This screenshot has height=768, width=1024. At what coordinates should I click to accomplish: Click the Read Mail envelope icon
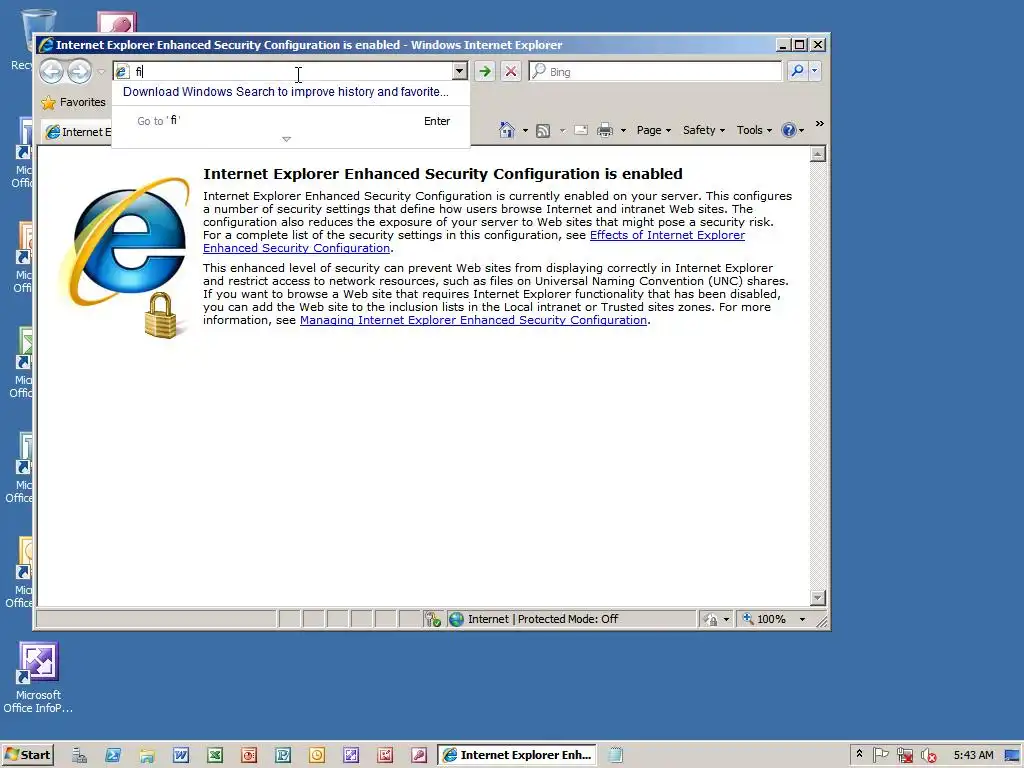tap(581, 130)
